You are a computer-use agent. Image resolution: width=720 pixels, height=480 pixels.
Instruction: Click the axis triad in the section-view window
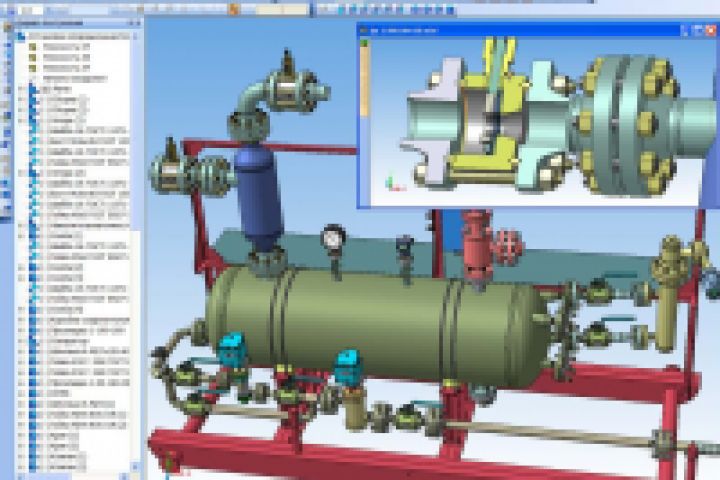394,184
